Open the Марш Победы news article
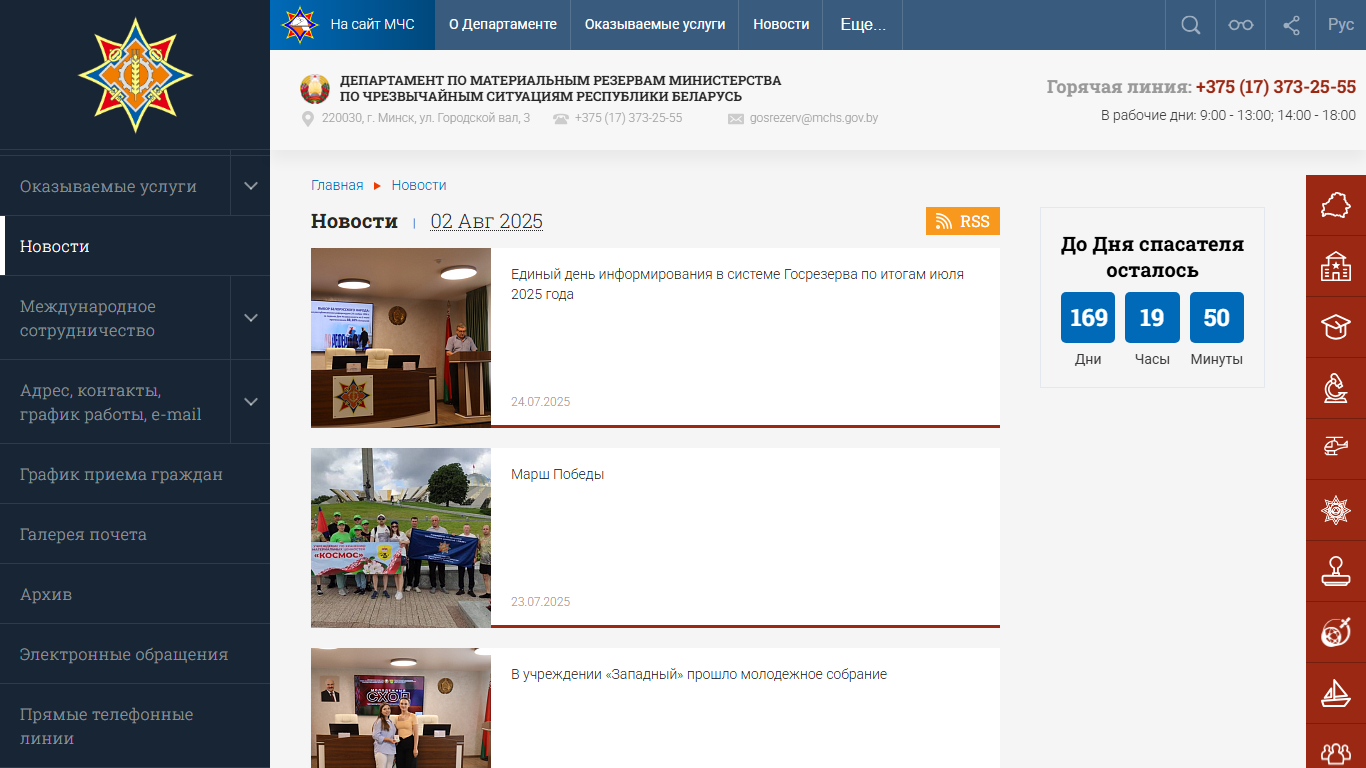The width and height of the screenshot is (1366, 768). tap(557, 474)
